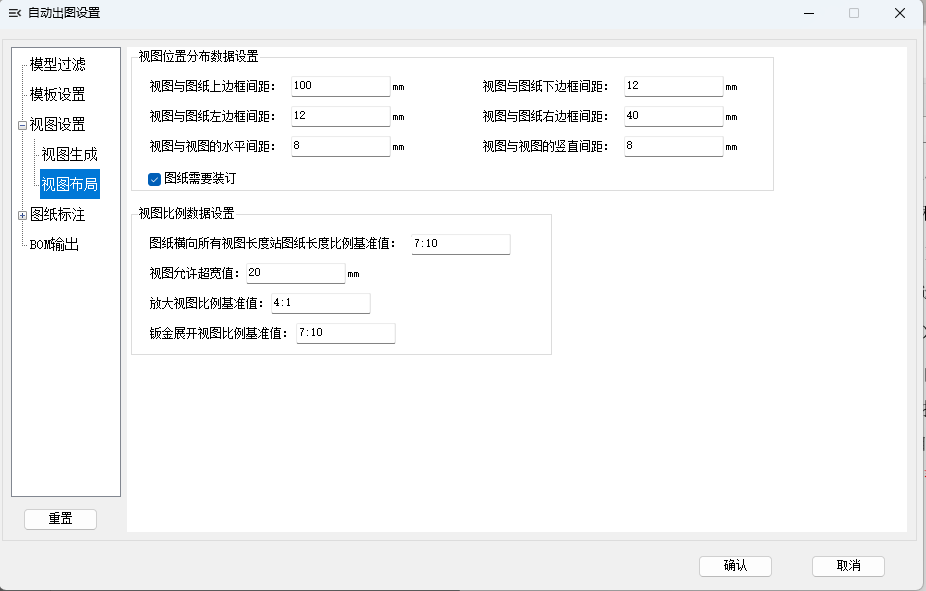Click the app icon in the title bar

pos(14,13)
